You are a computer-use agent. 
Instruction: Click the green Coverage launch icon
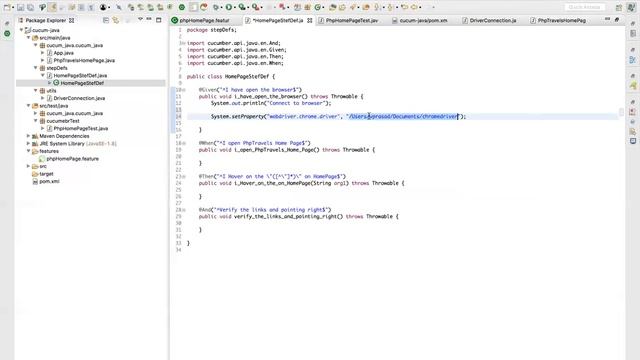pyautogui.click(x=241, y=7)
